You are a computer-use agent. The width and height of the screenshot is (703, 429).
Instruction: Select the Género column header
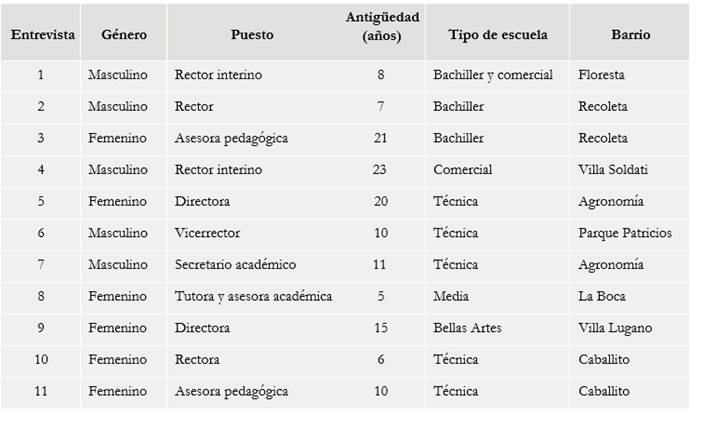[124, 34]
